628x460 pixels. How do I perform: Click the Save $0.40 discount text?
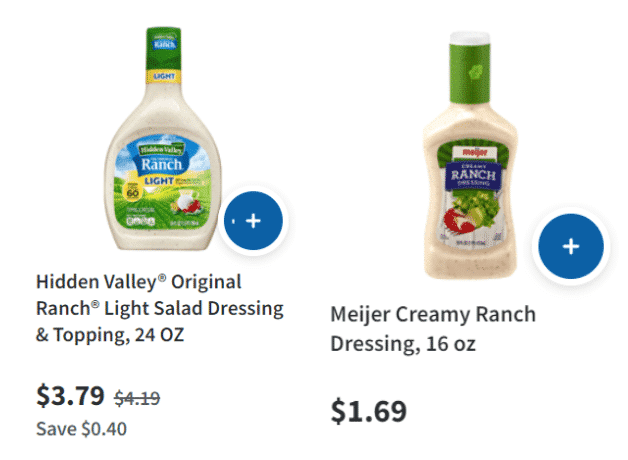point(81,429)
